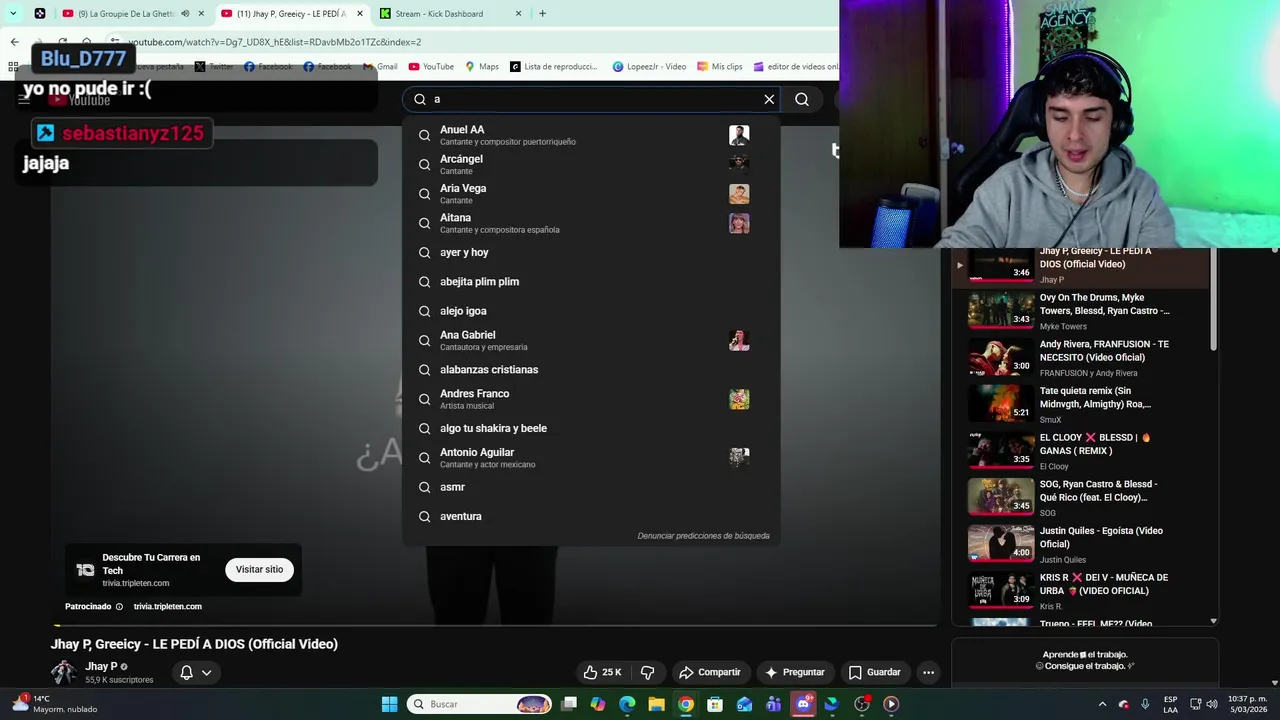Open the YouTube bookmark

[431, 67]
